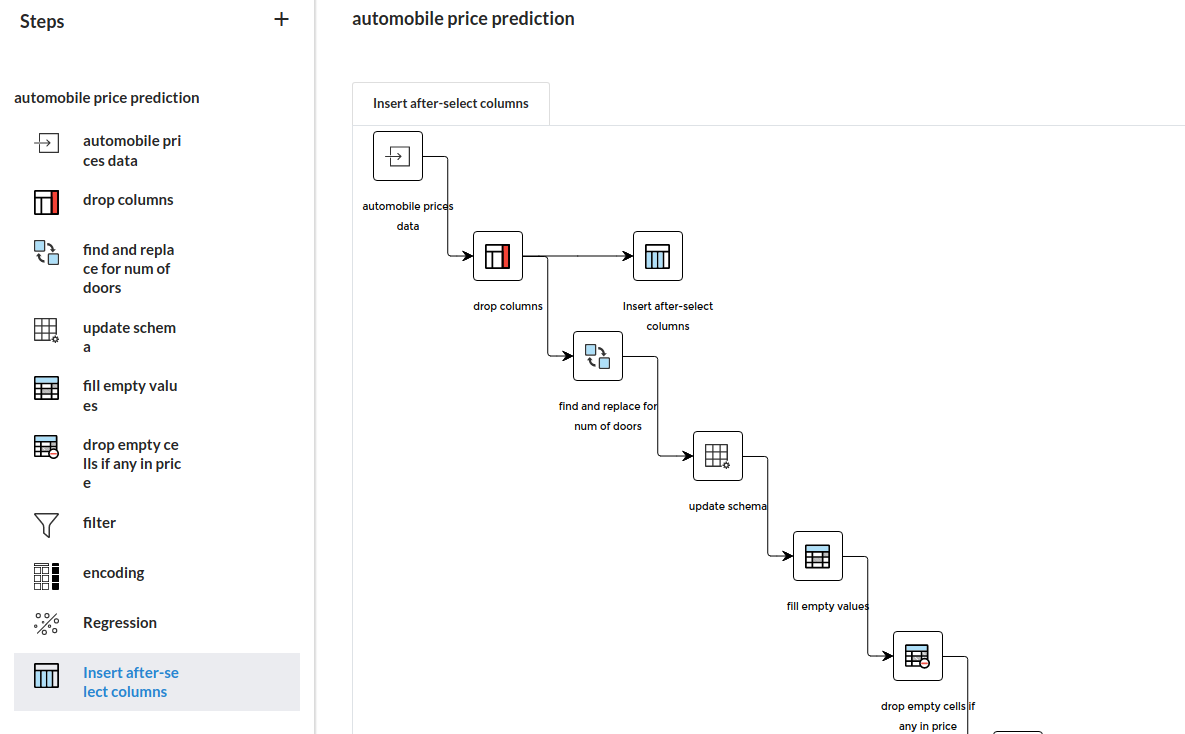This screenshot has height=734, width=1185.
Task: Select automobile prices data sidebar step
Action: (x=131, y=151)
